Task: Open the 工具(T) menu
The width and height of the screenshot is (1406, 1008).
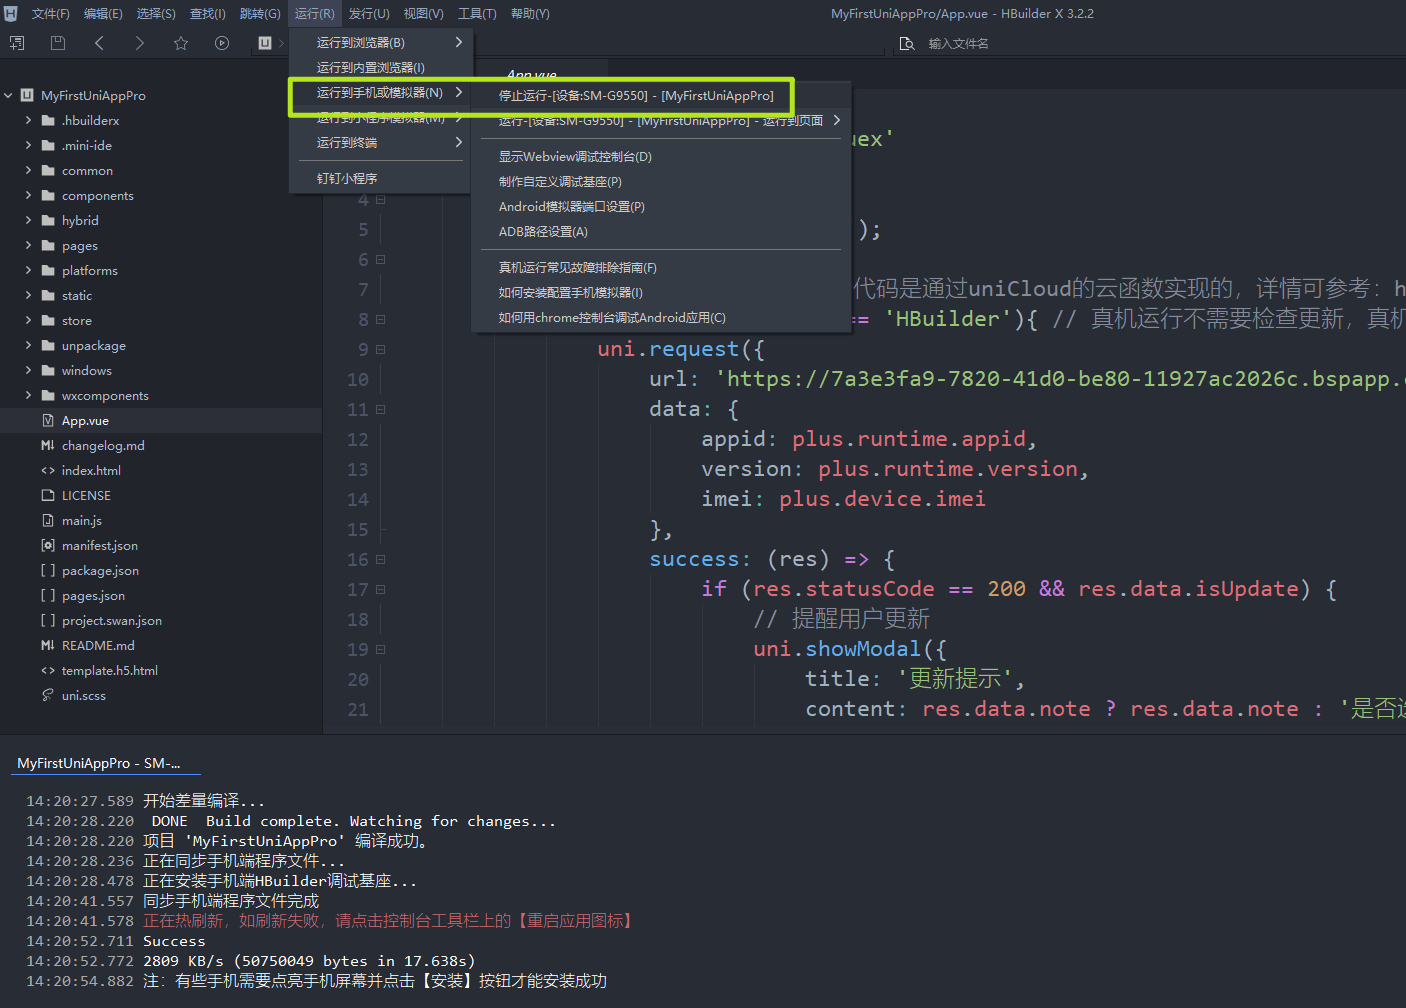Action: (477, 14)
